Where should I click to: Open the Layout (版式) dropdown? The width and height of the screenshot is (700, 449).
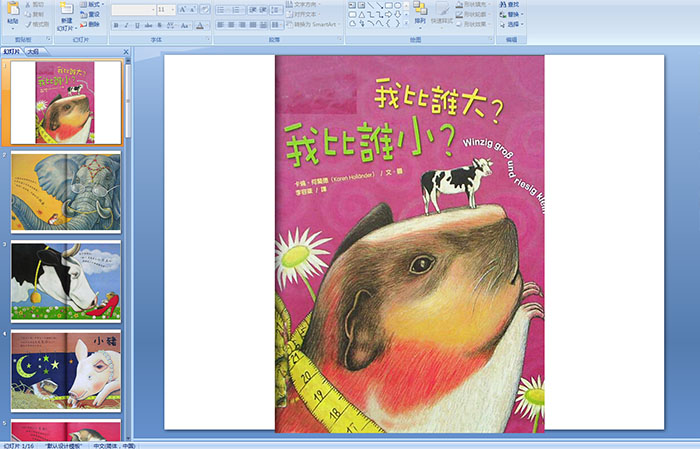tap(92, 4)
